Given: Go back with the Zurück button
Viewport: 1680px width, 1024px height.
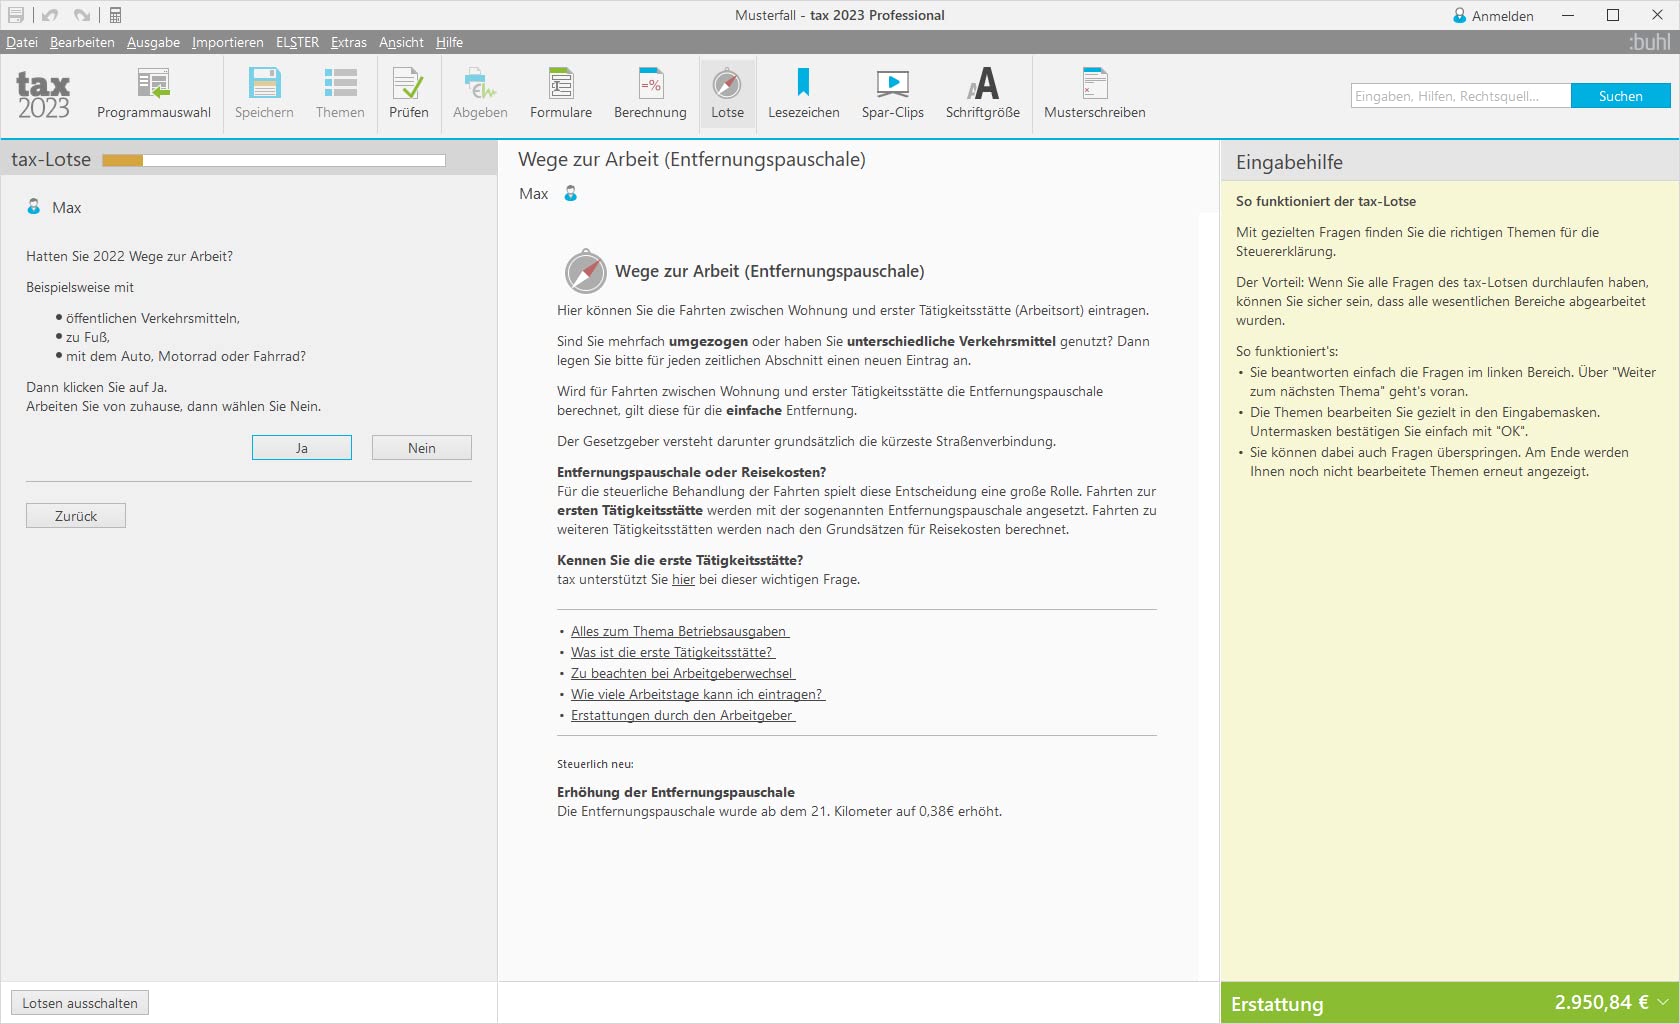Looking at the screenshot, I should 76,516.
